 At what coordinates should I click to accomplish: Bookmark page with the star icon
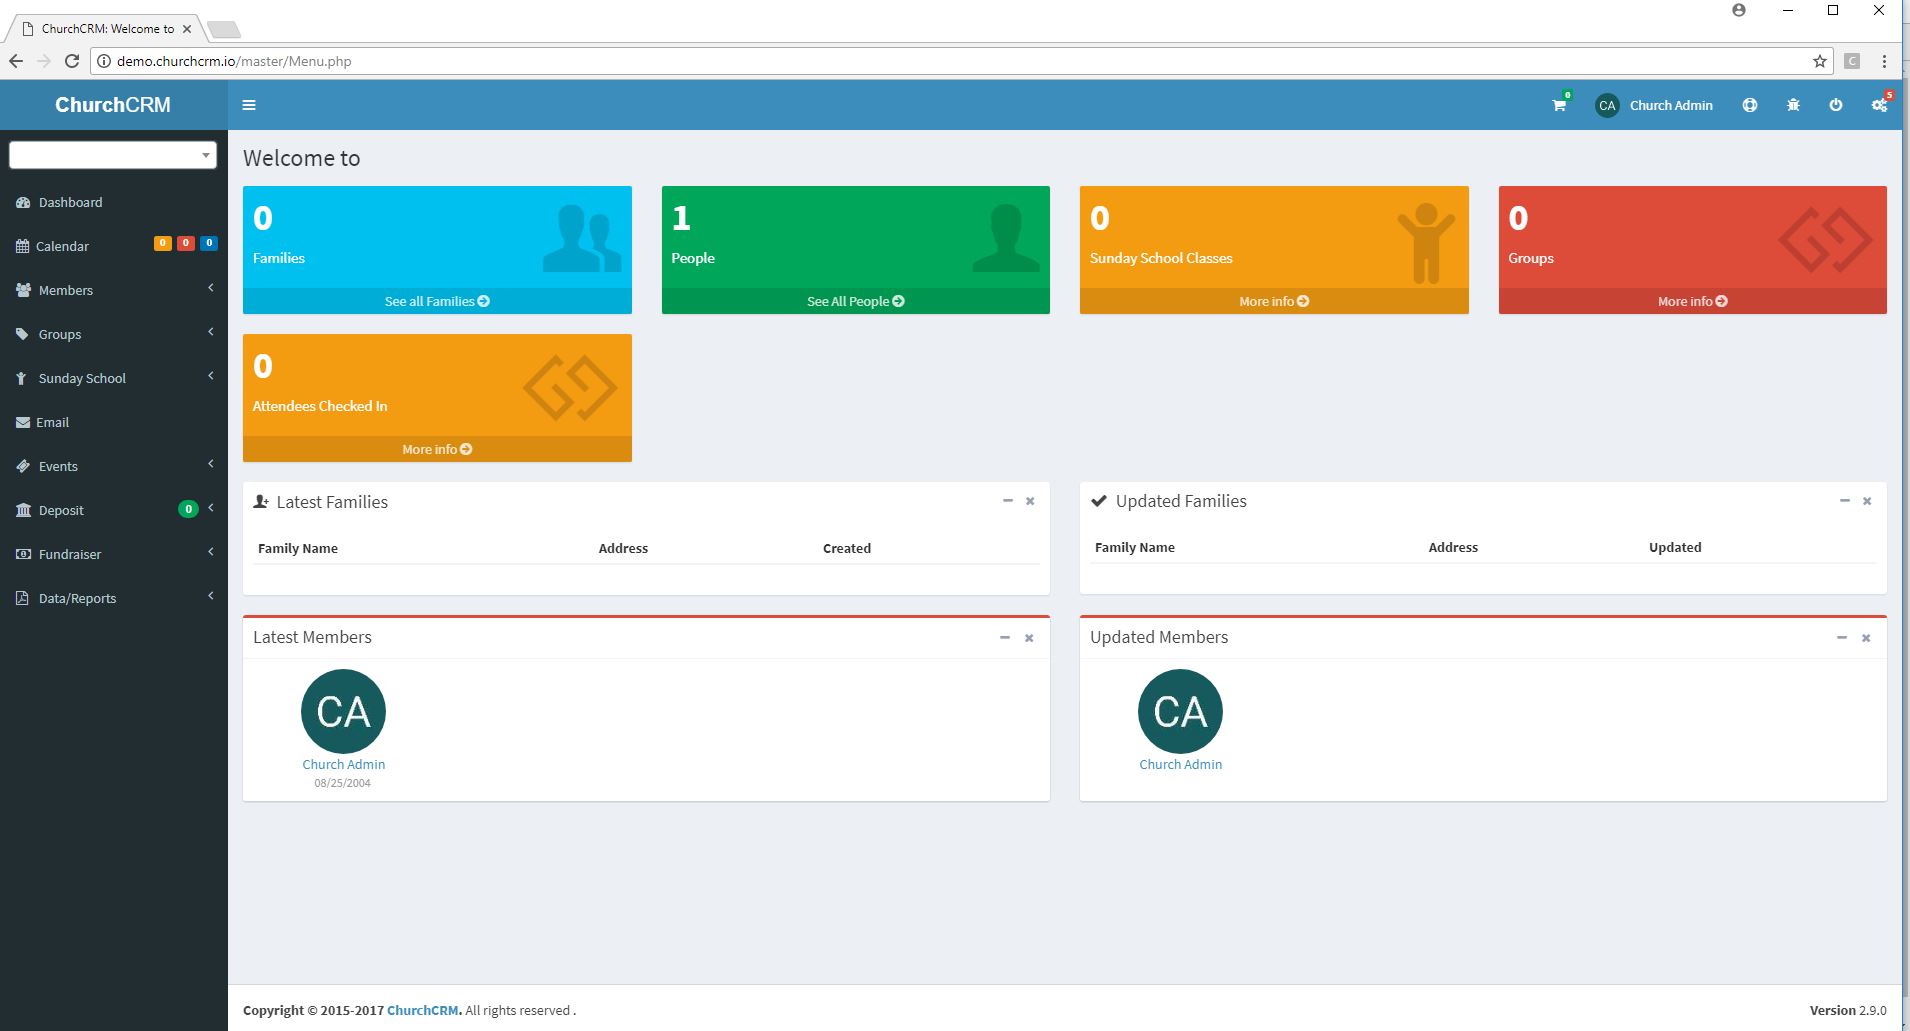pyautogui.click(x=1819, y=61)
